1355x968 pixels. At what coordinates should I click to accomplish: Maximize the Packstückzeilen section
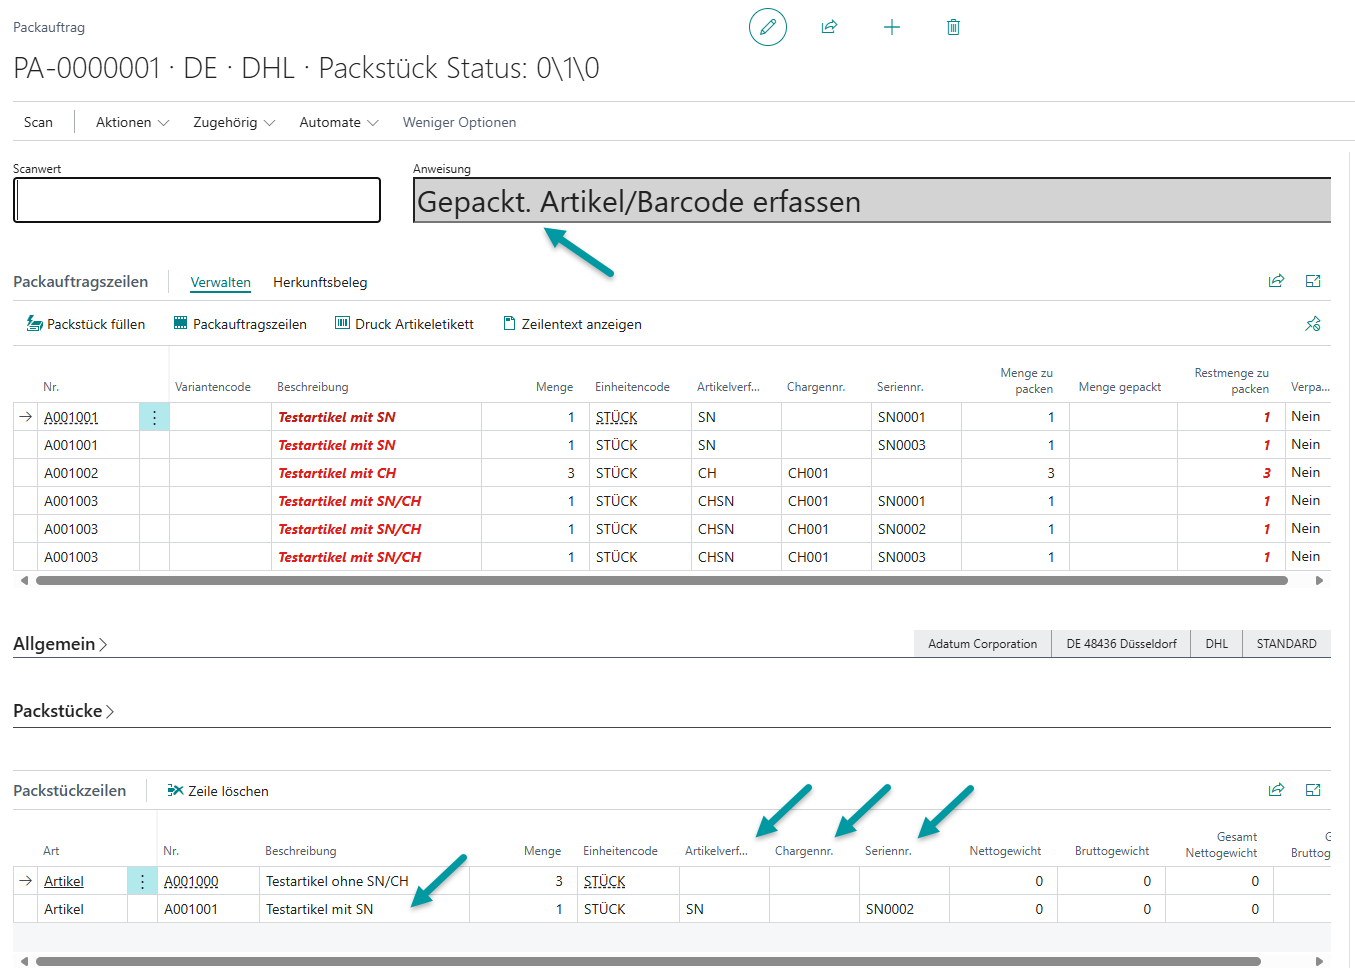click(x=1313, y=790)
